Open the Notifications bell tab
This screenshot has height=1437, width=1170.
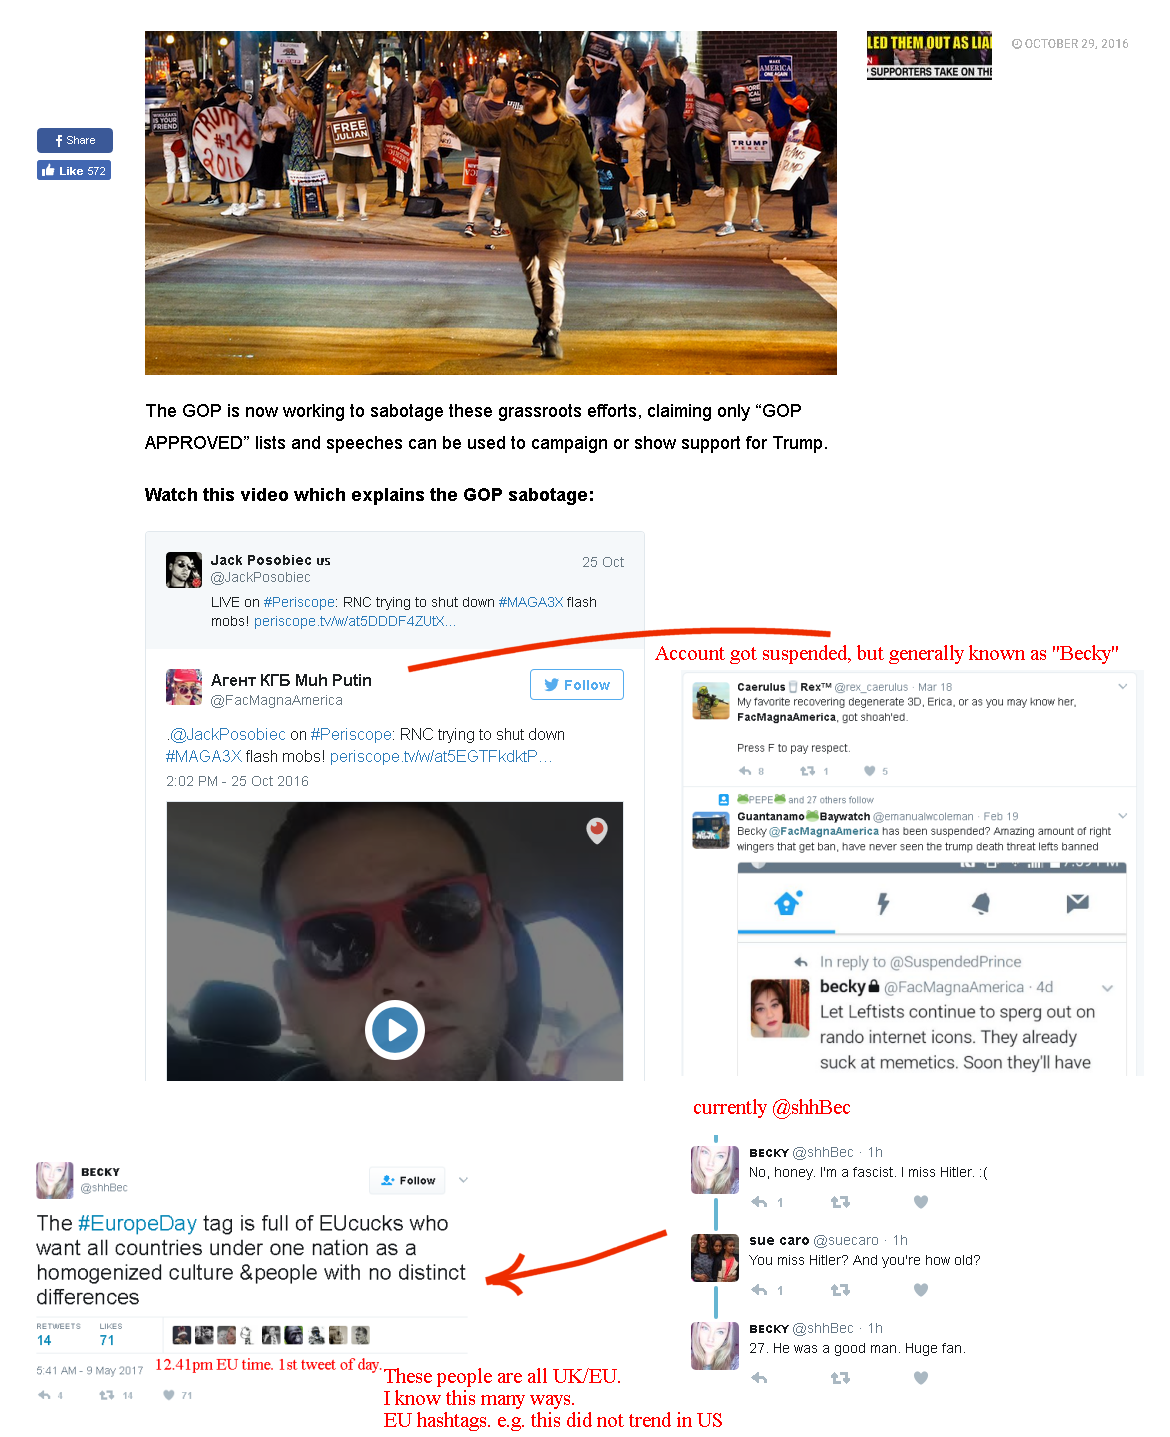click(981, 904)
